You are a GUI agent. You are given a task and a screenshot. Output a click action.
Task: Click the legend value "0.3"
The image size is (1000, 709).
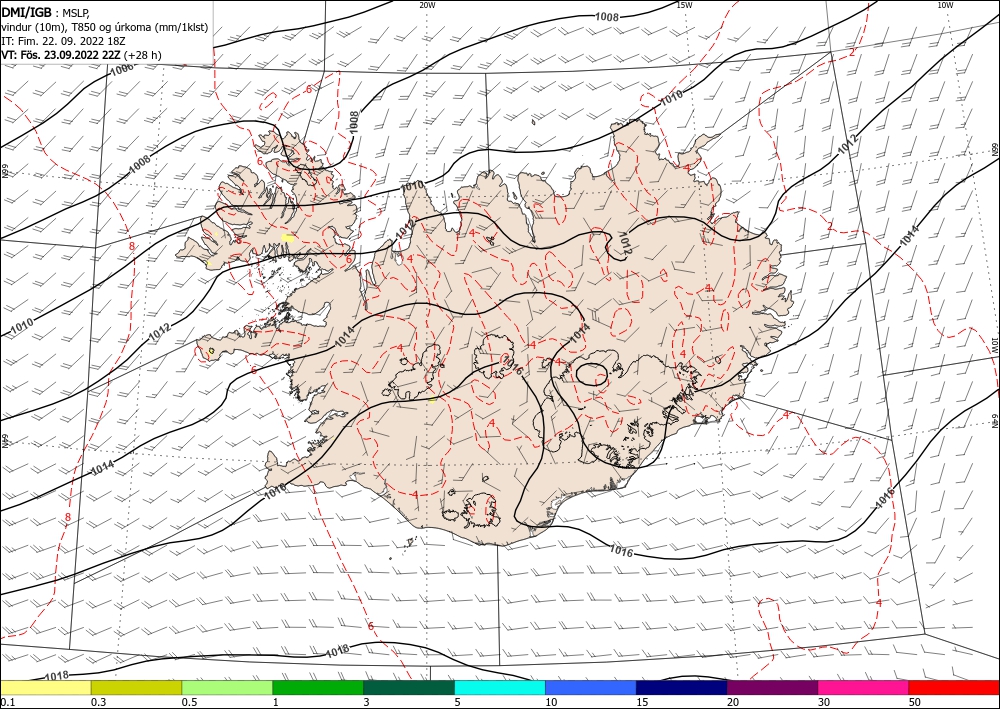(98, 702)
